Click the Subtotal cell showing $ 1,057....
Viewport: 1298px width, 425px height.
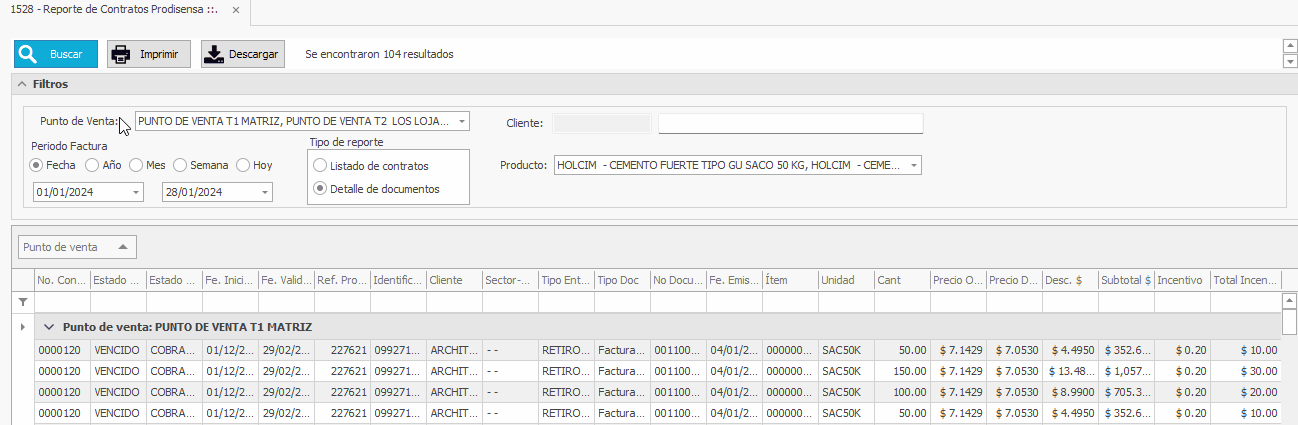(x=1126, y=371)
